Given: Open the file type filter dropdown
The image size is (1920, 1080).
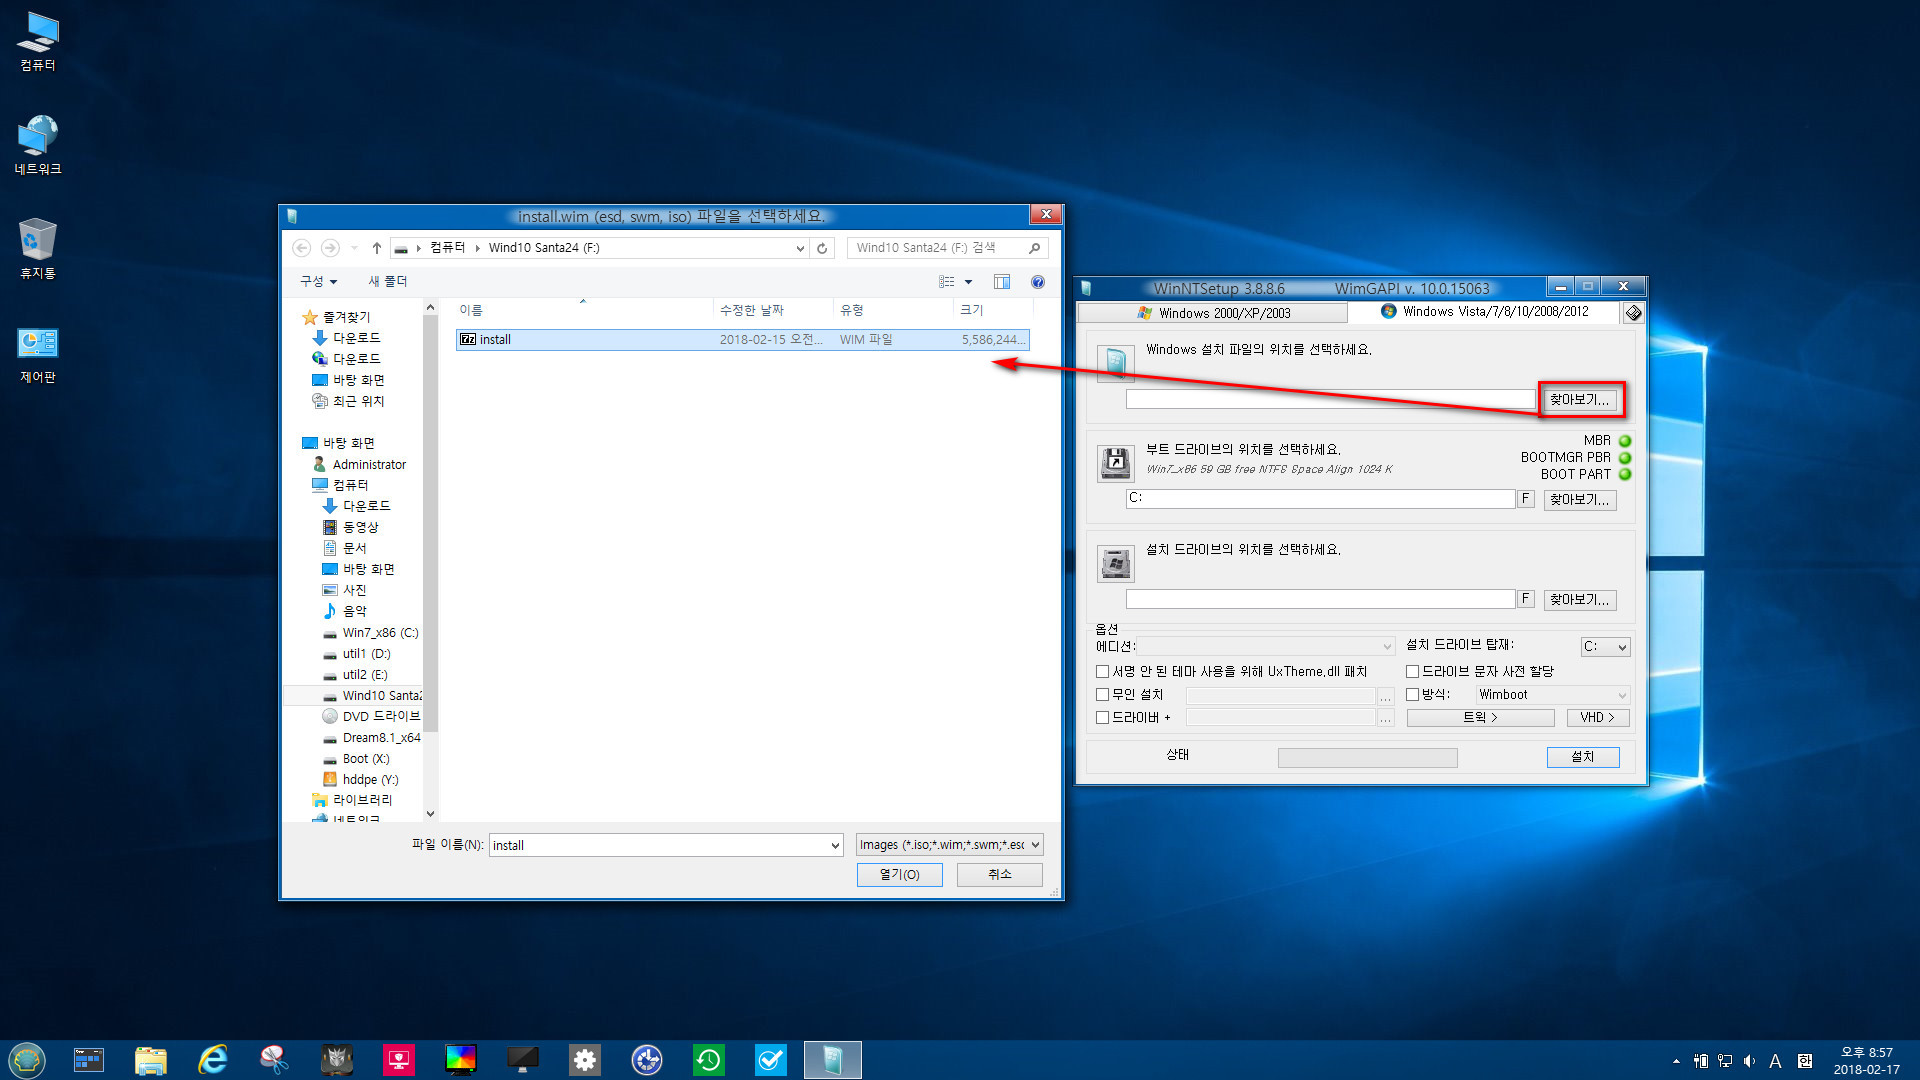Looking at the screenshot, I should coord(1035,845).
